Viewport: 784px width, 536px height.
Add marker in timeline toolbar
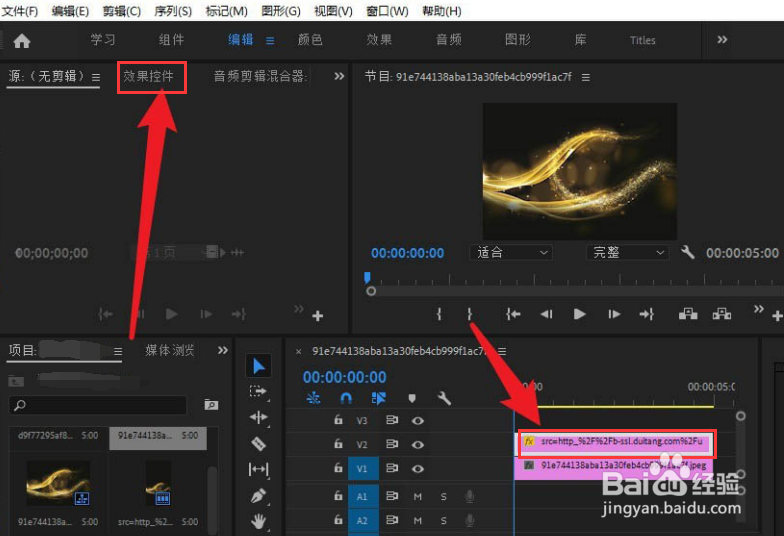(x=412, y=398)
